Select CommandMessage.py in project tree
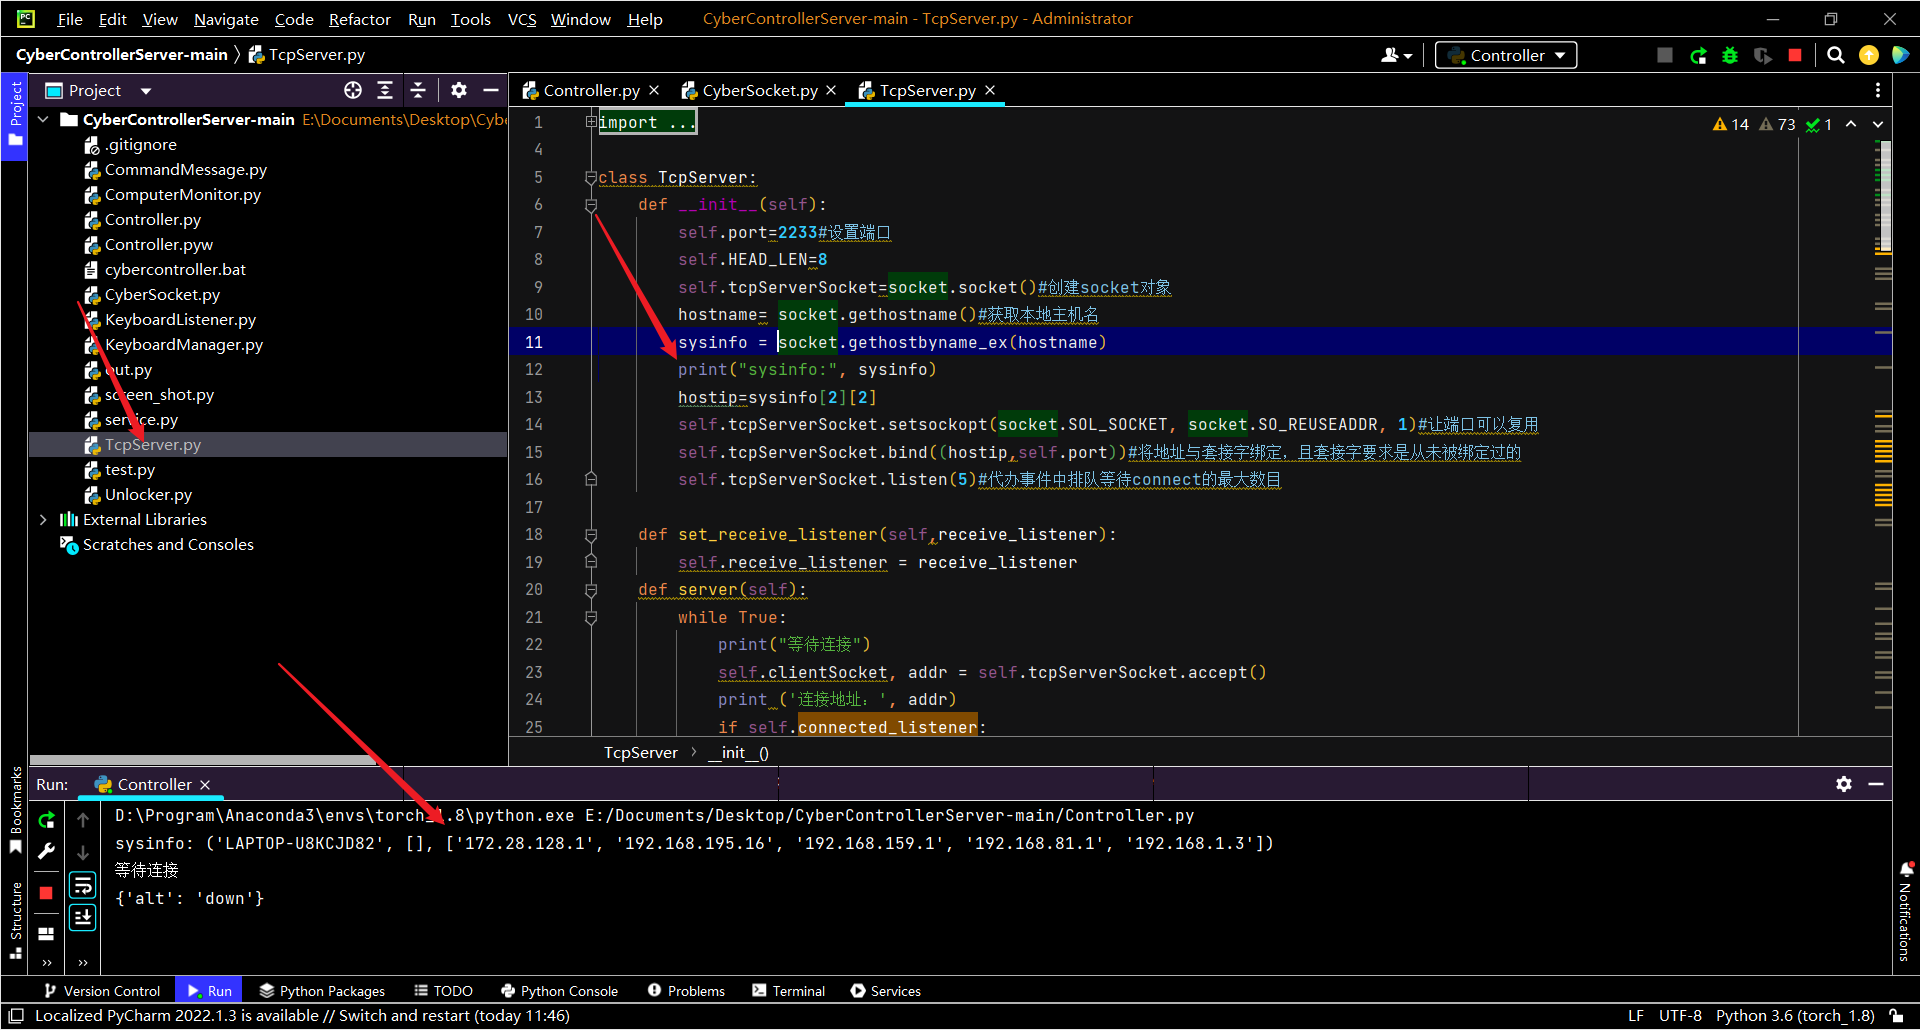This screenshot has height=1030, width=1920. [185, 170]
